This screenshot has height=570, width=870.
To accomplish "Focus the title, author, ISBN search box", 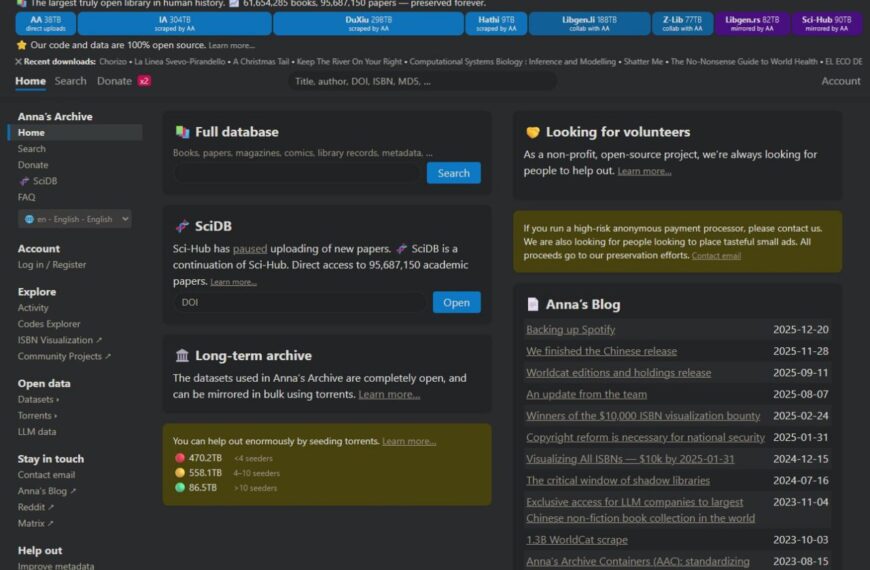I will click(x=420, y=81).
